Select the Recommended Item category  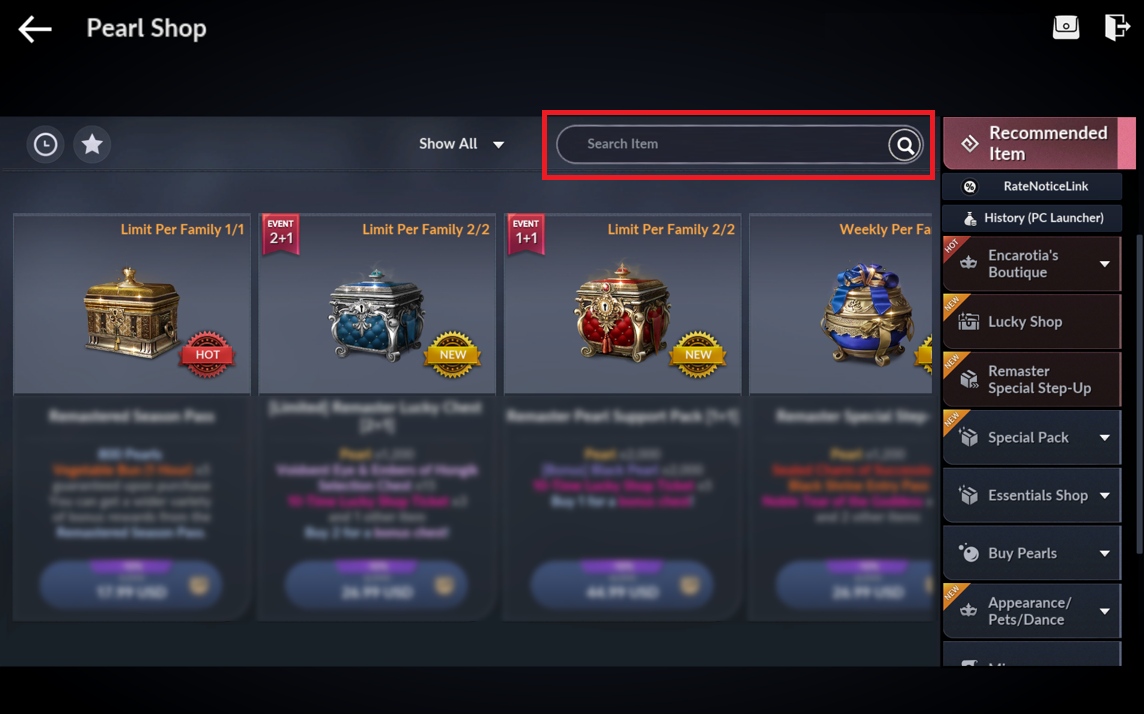pyautogui.click(x=1039, y=144)
